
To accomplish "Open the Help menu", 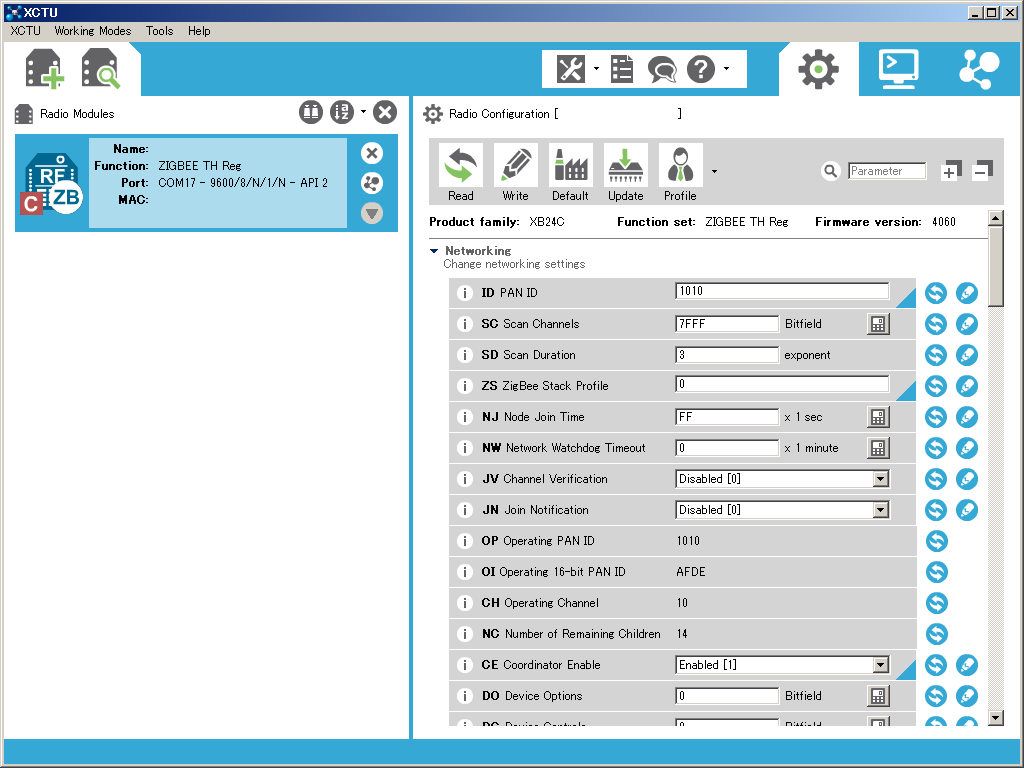I will click(x=199, y=31).
